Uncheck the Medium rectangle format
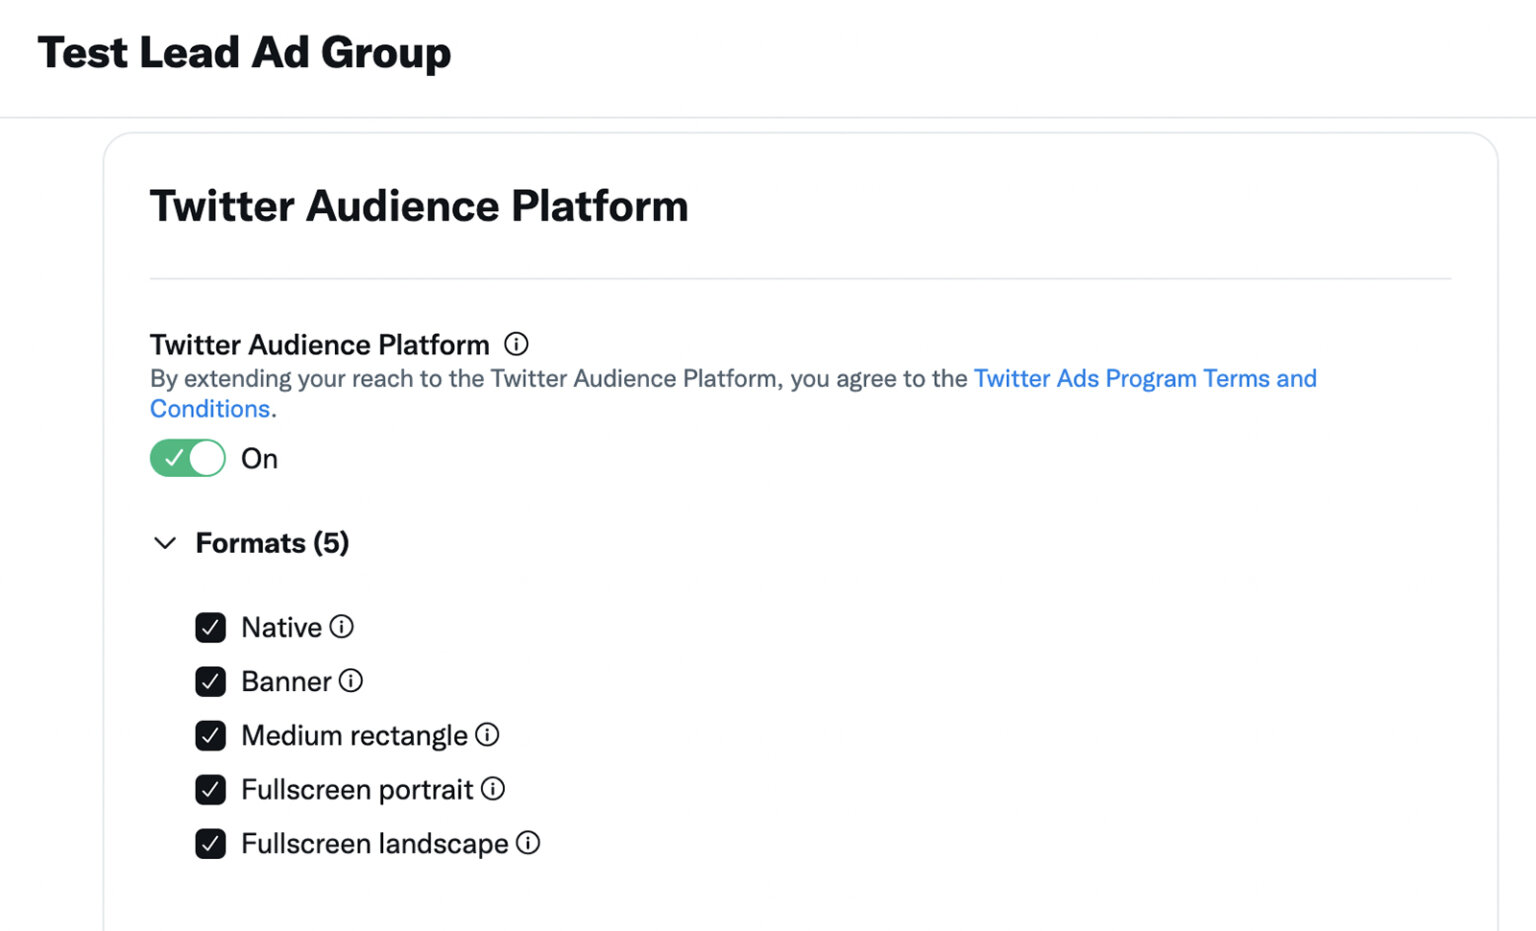The image size is (1536, 931). [x=210, y=735]
